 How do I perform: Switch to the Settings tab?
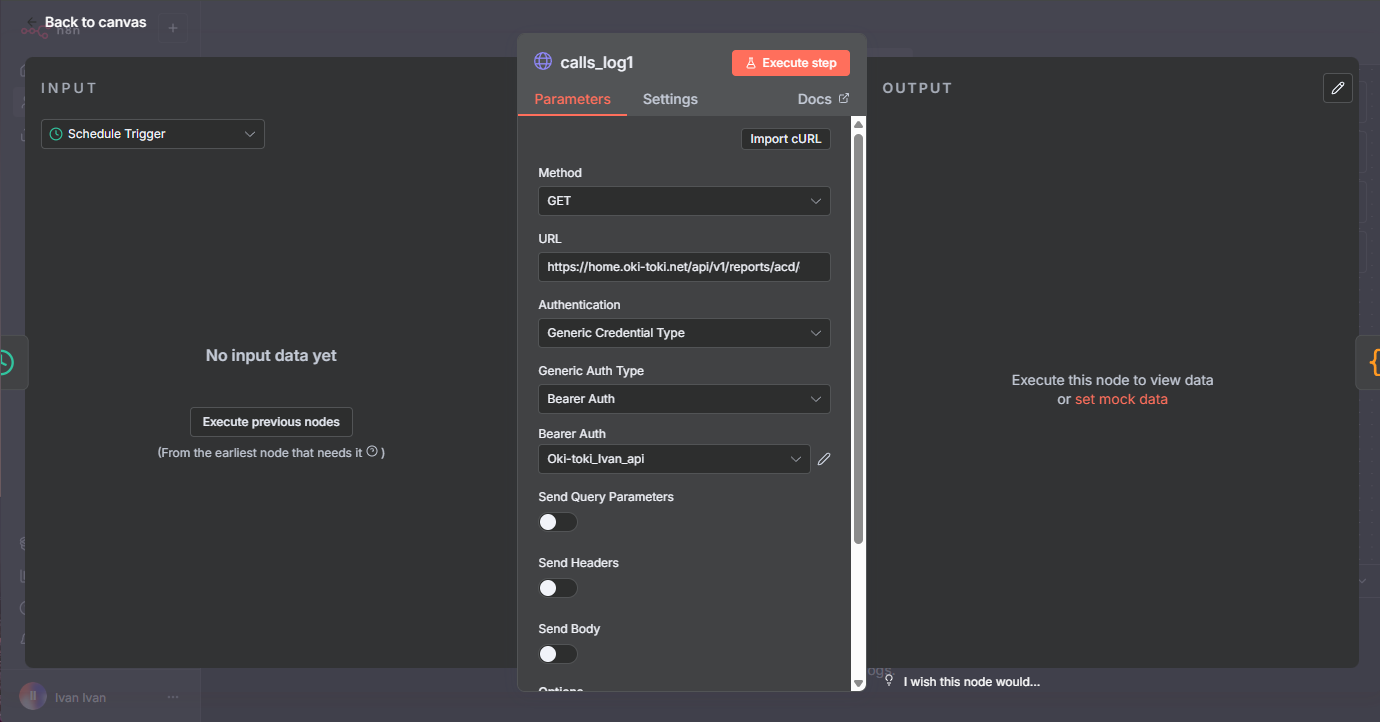click(x=670, y=99)
